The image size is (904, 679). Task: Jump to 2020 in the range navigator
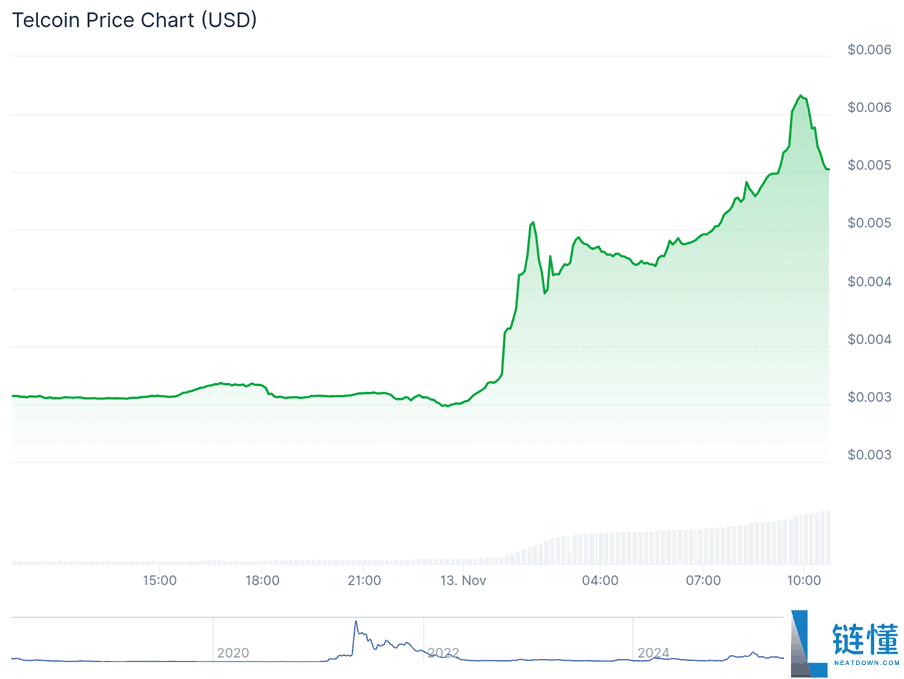coord(232,653)
